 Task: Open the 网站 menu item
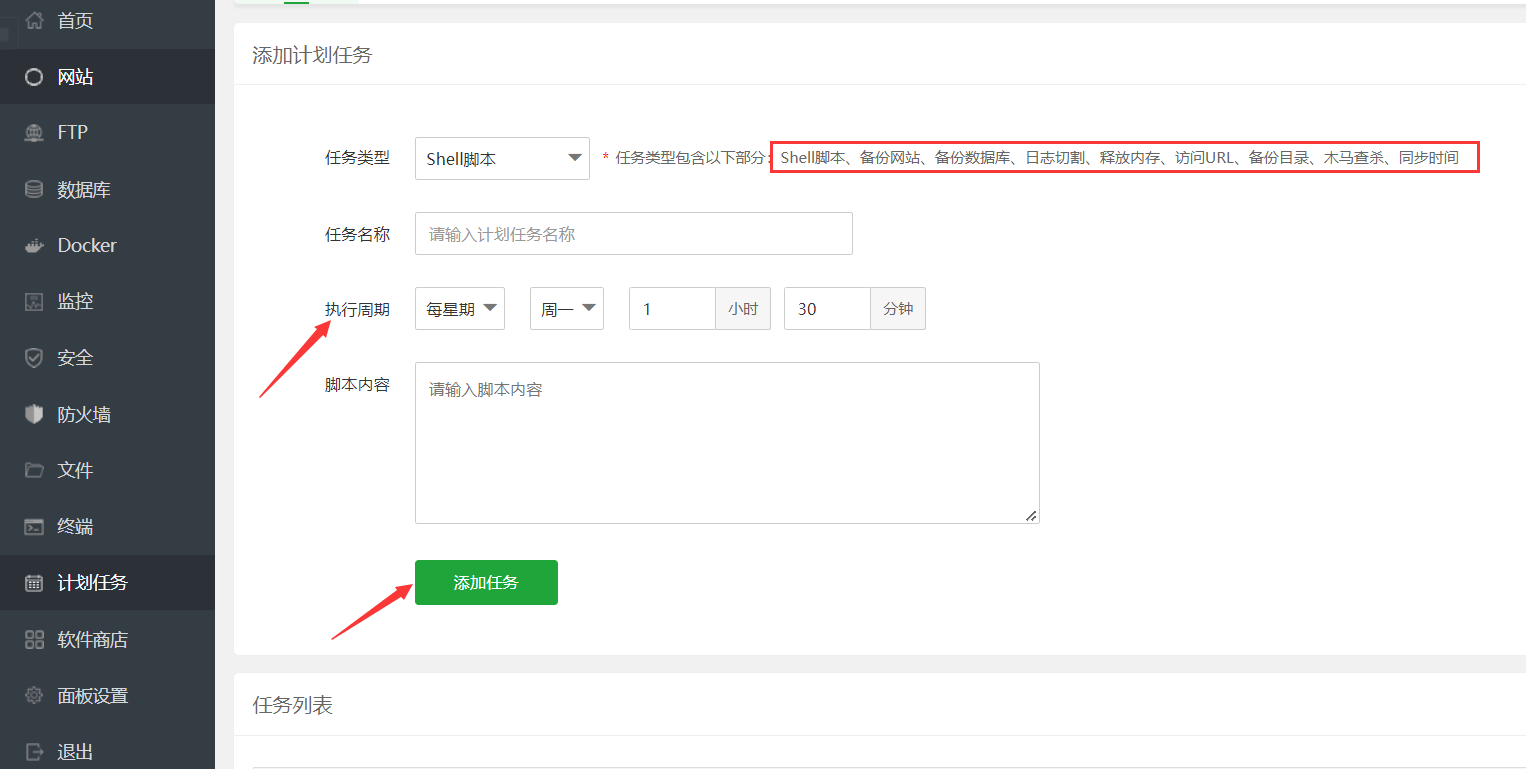pyautogui.click(x=75, y=77)
